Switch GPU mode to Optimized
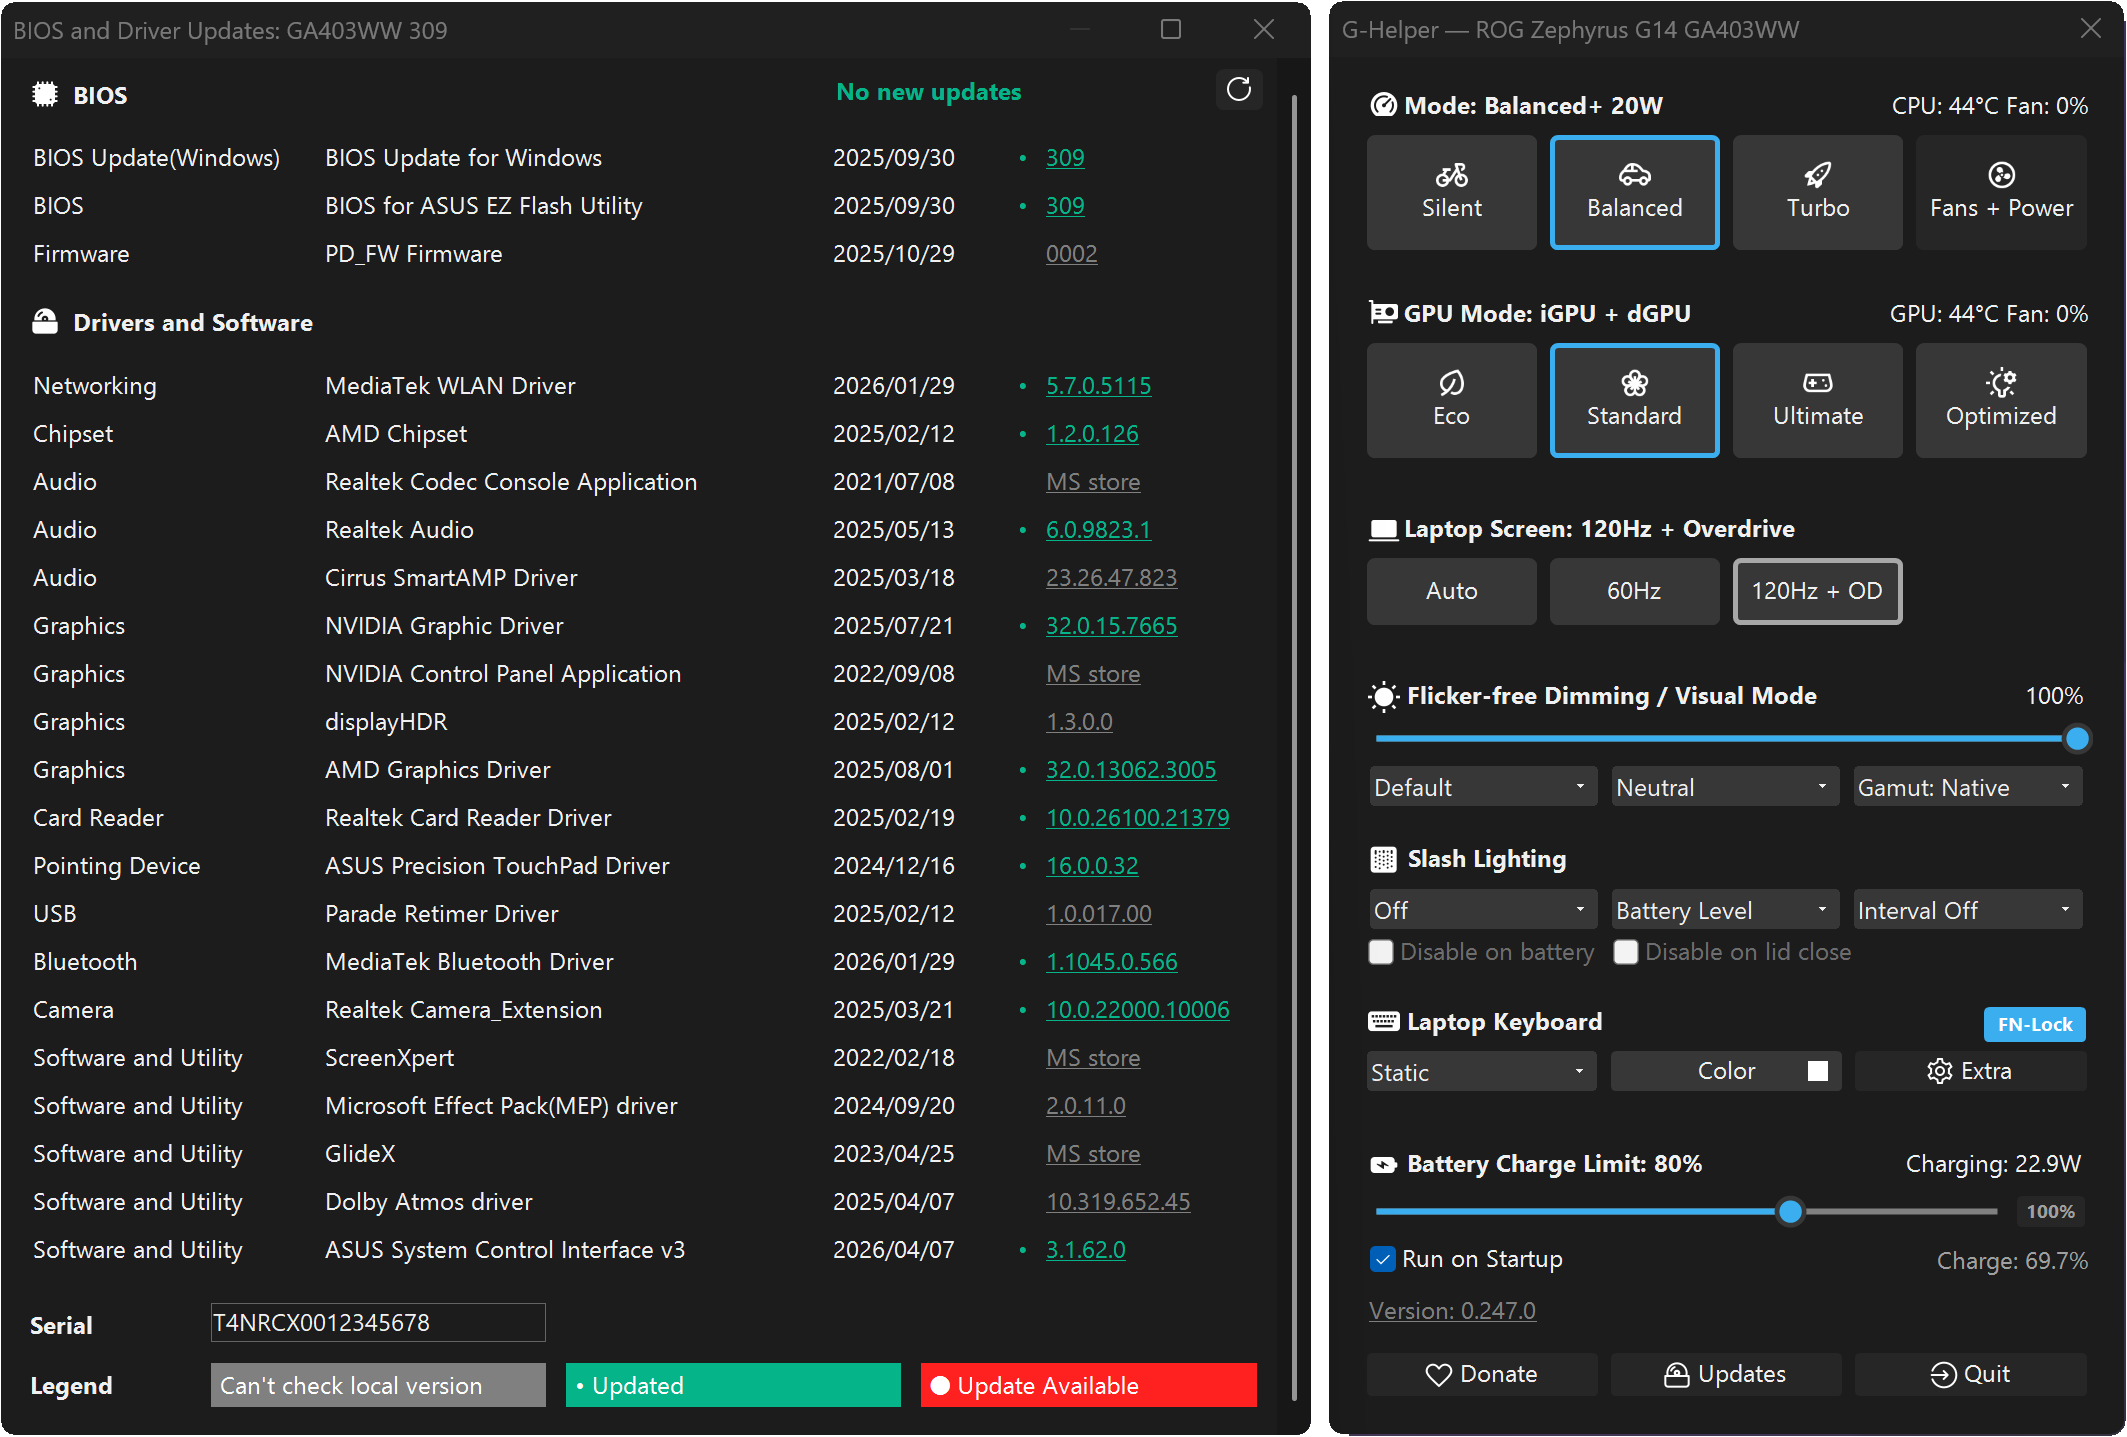Screen dimensions: 2127x1437 [2000, 400]
